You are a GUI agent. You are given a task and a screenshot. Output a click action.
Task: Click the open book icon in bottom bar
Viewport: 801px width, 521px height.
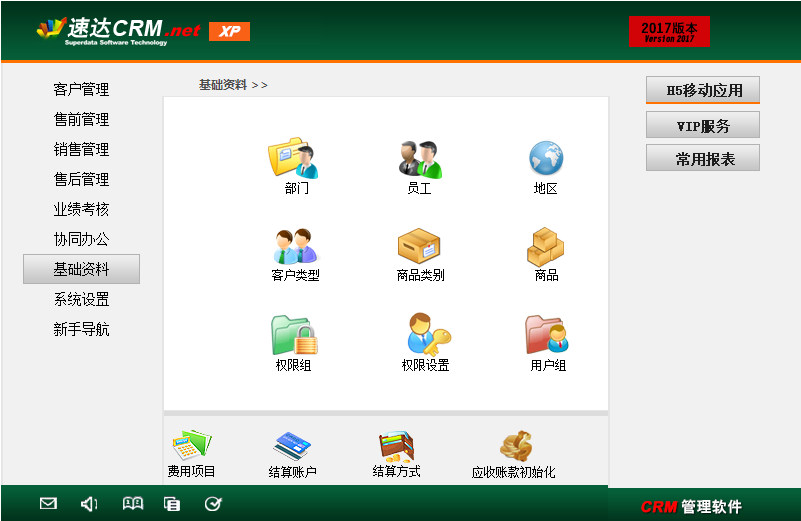tap(133, 504)
